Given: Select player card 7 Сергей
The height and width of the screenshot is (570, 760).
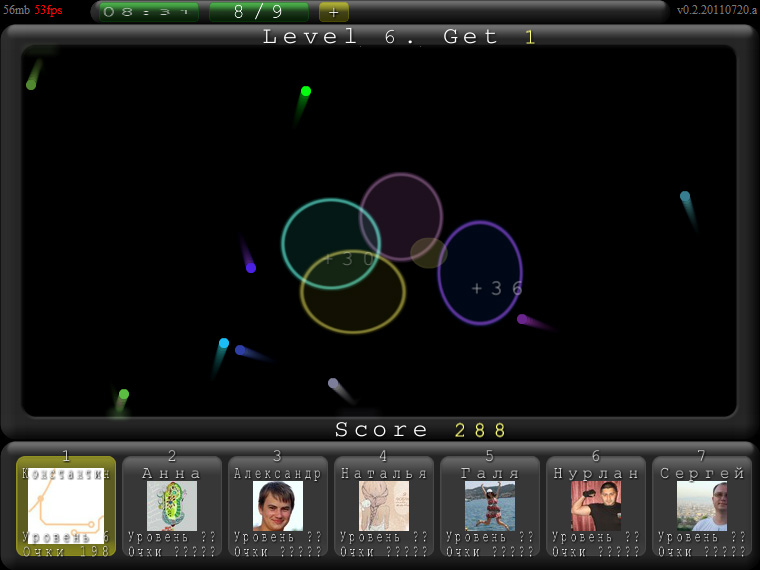Looking at the screenshot, I should pyautogui.click(x=702, y=507).
